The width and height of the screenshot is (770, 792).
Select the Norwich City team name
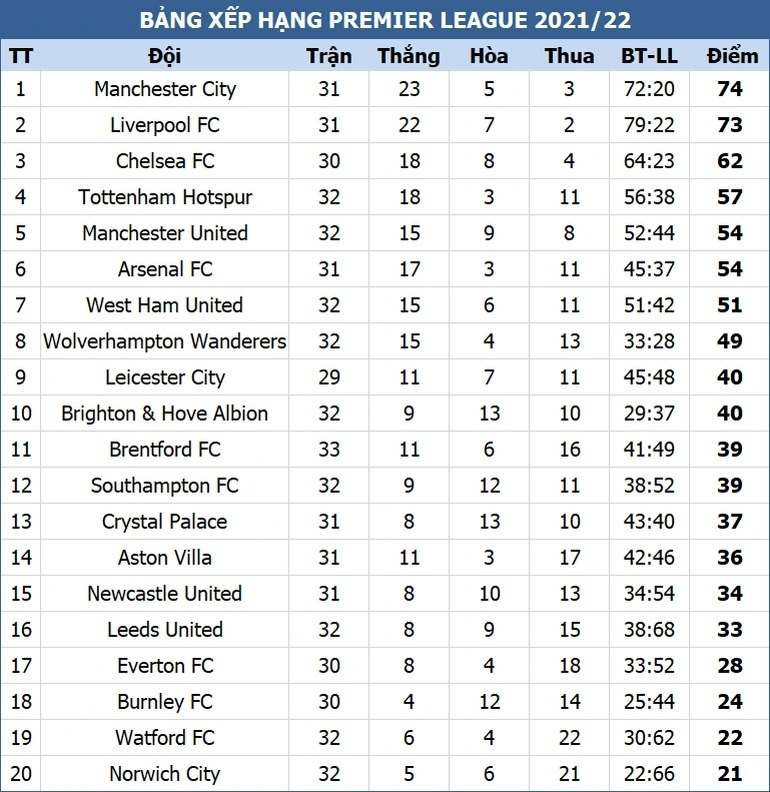(165, 773)
